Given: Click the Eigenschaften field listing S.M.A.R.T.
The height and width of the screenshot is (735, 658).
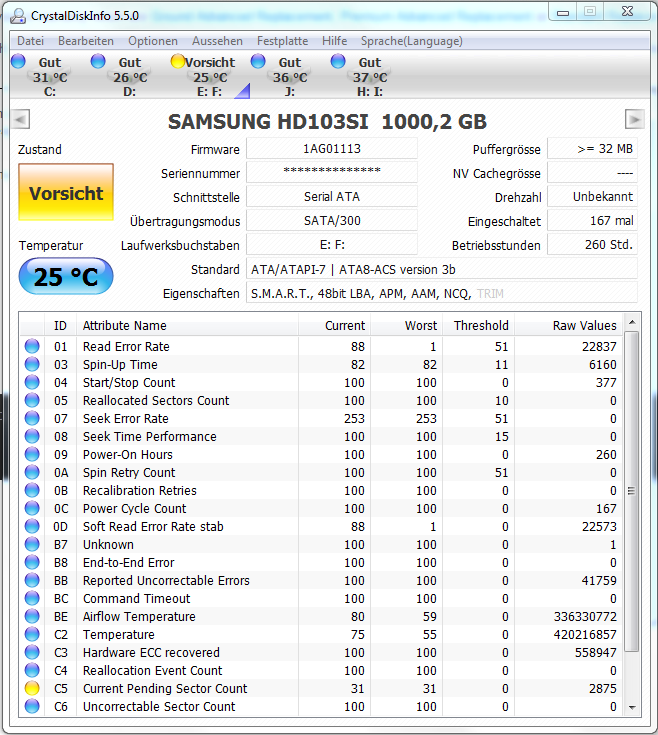Looking at the screenshot, I should [441, 293].
